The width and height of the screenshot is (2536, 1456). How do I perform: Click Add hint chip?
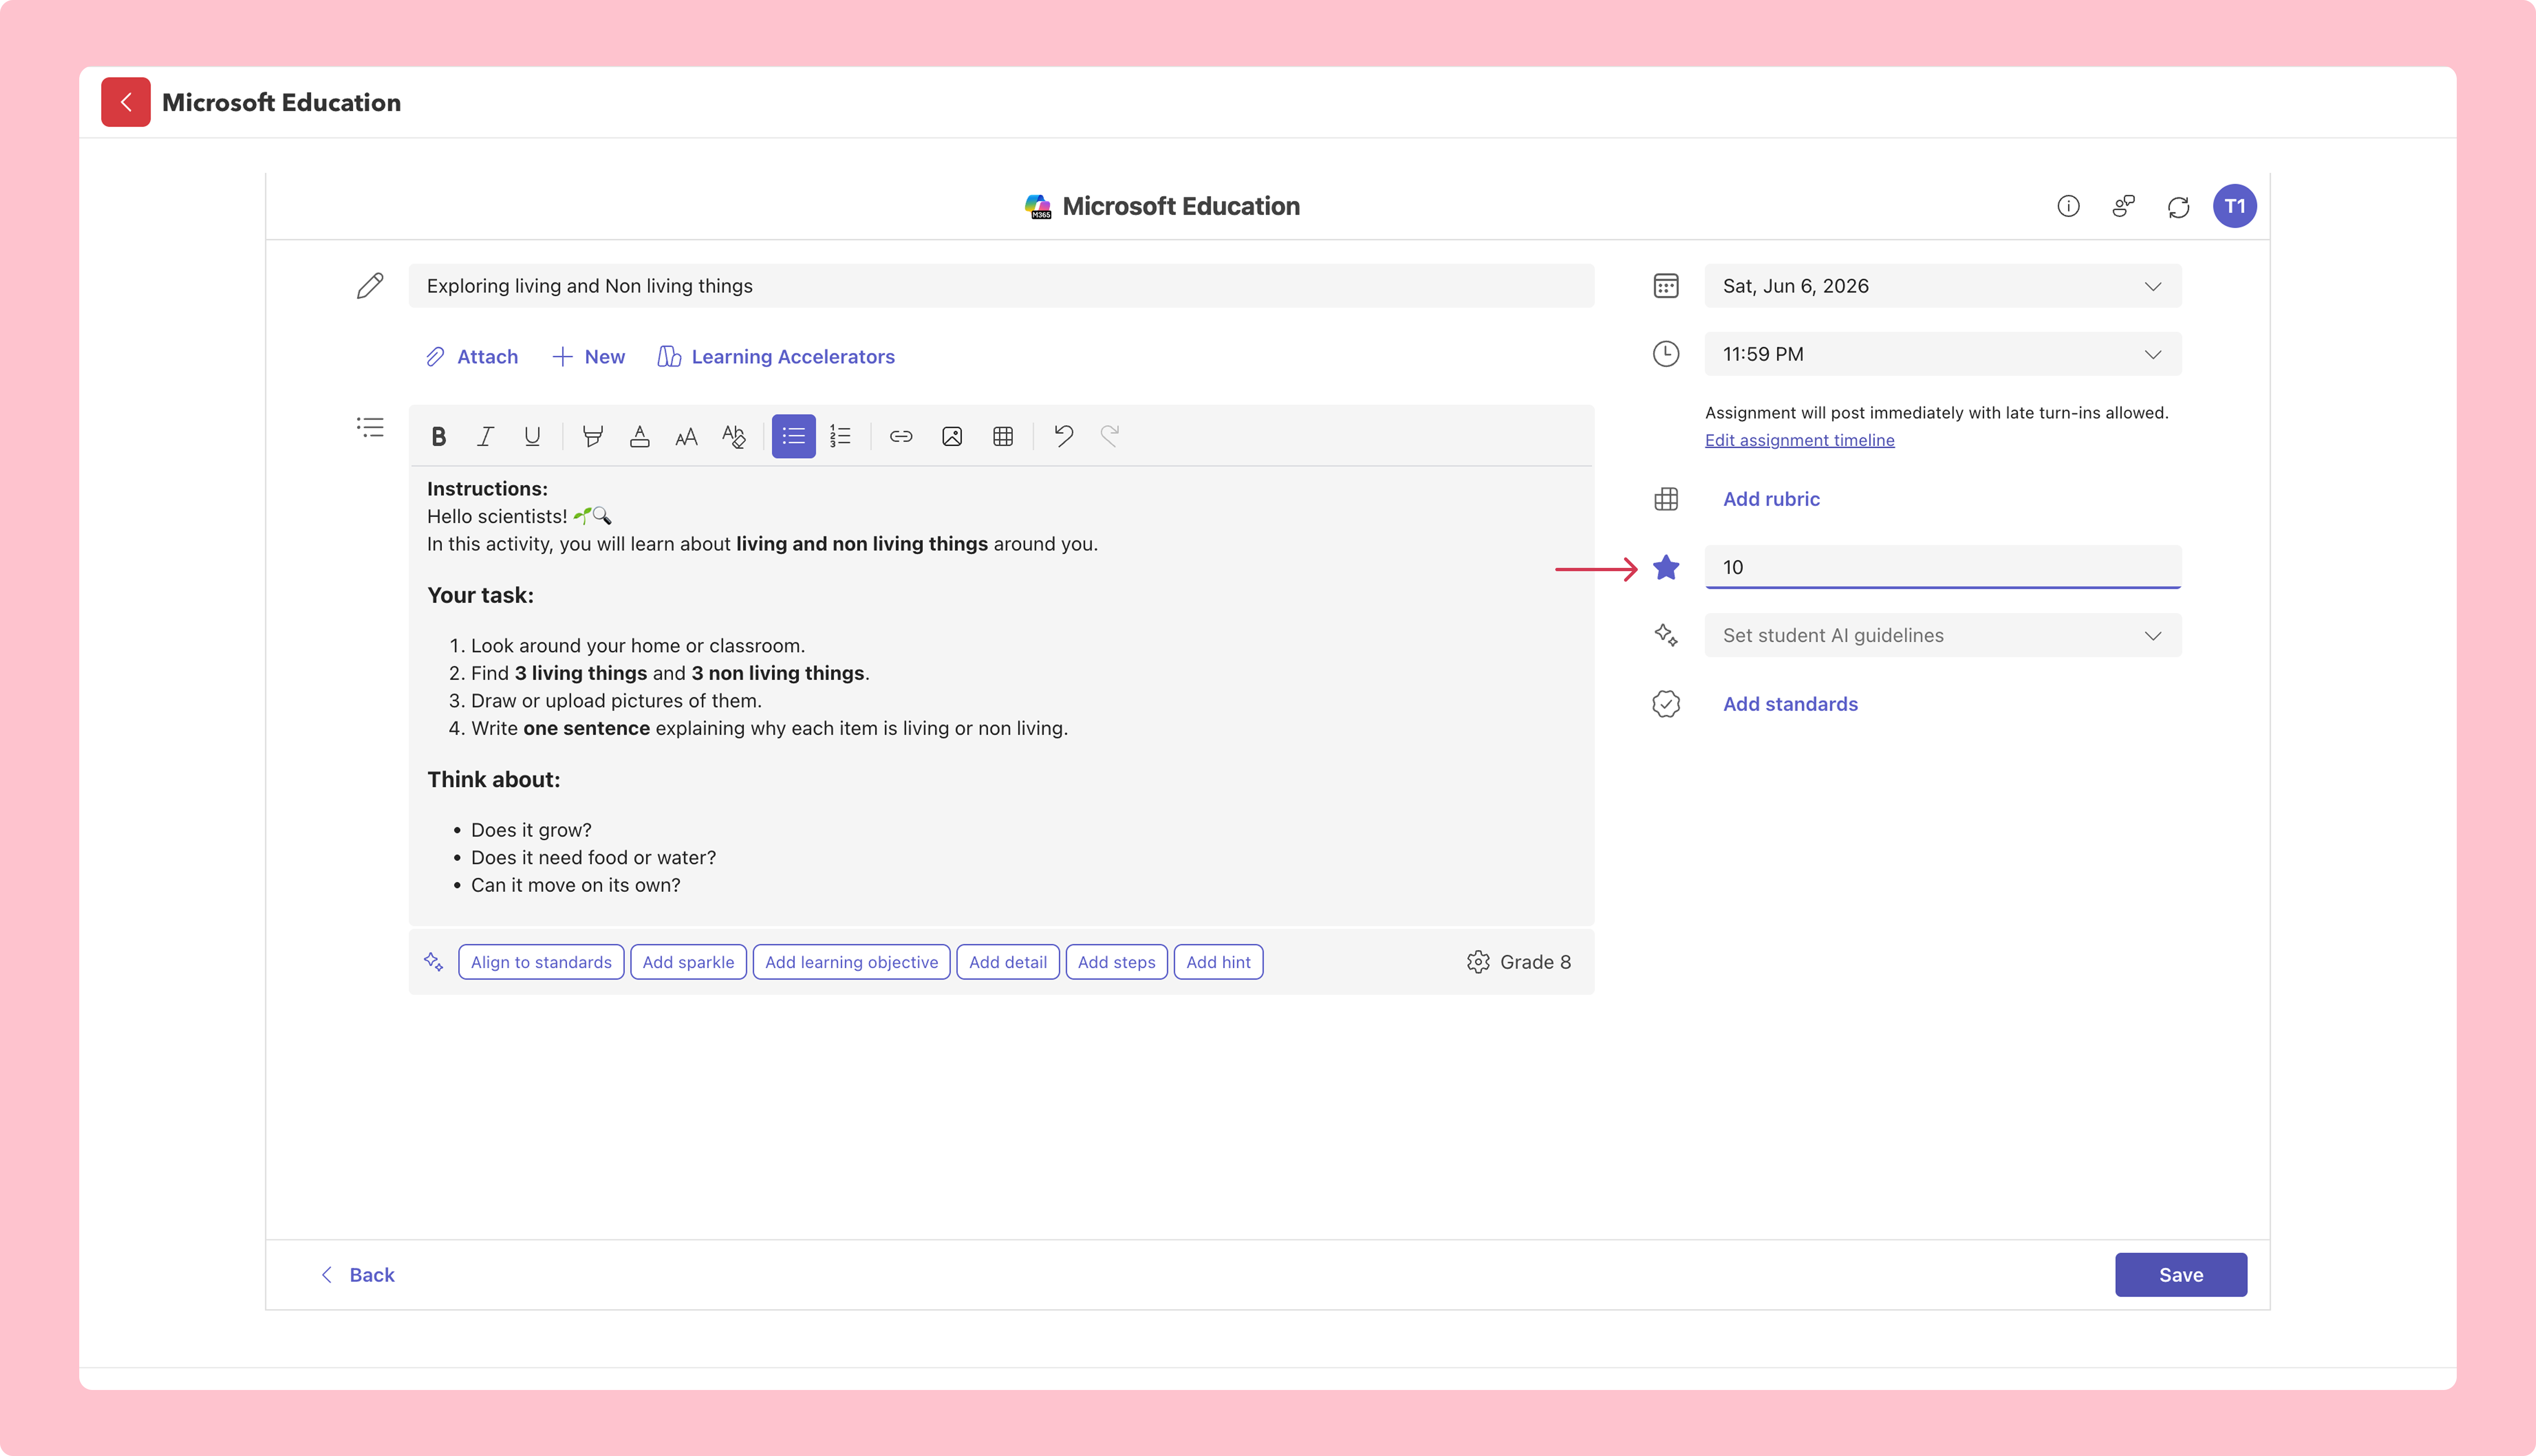click(x=1218, y=962)
